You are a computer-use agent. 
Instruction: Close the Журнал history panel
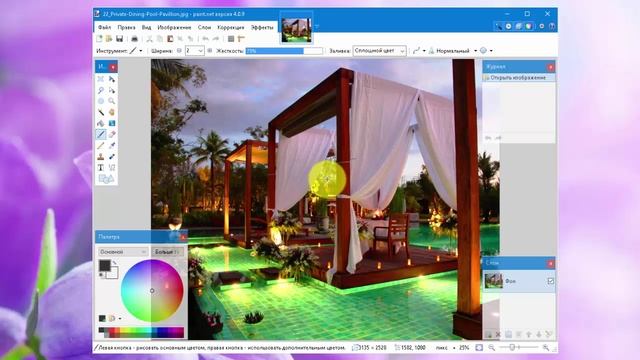pyautogui.click(x=551, y=67)
